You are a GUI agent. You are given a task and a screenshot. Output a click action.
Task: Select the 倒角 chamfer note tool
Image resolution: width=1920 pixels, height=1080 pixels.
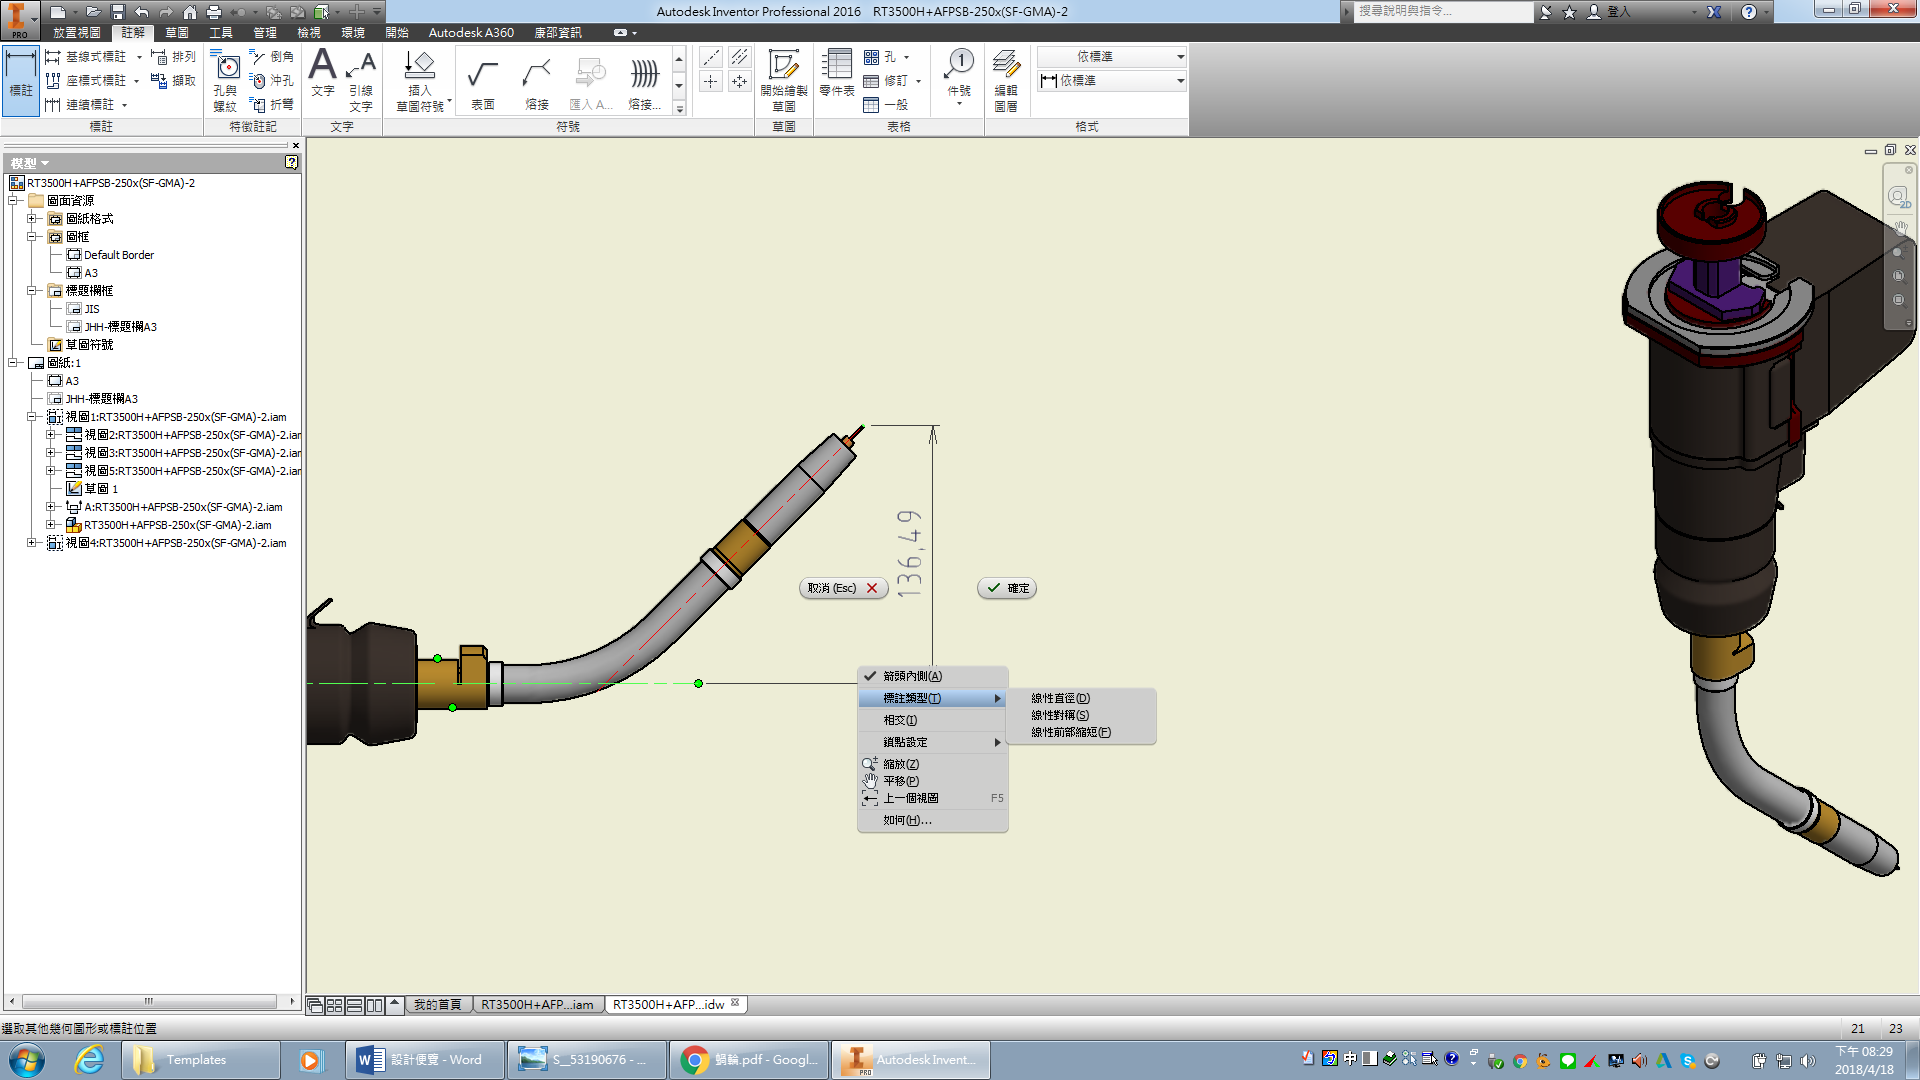[x=272, y=57]
